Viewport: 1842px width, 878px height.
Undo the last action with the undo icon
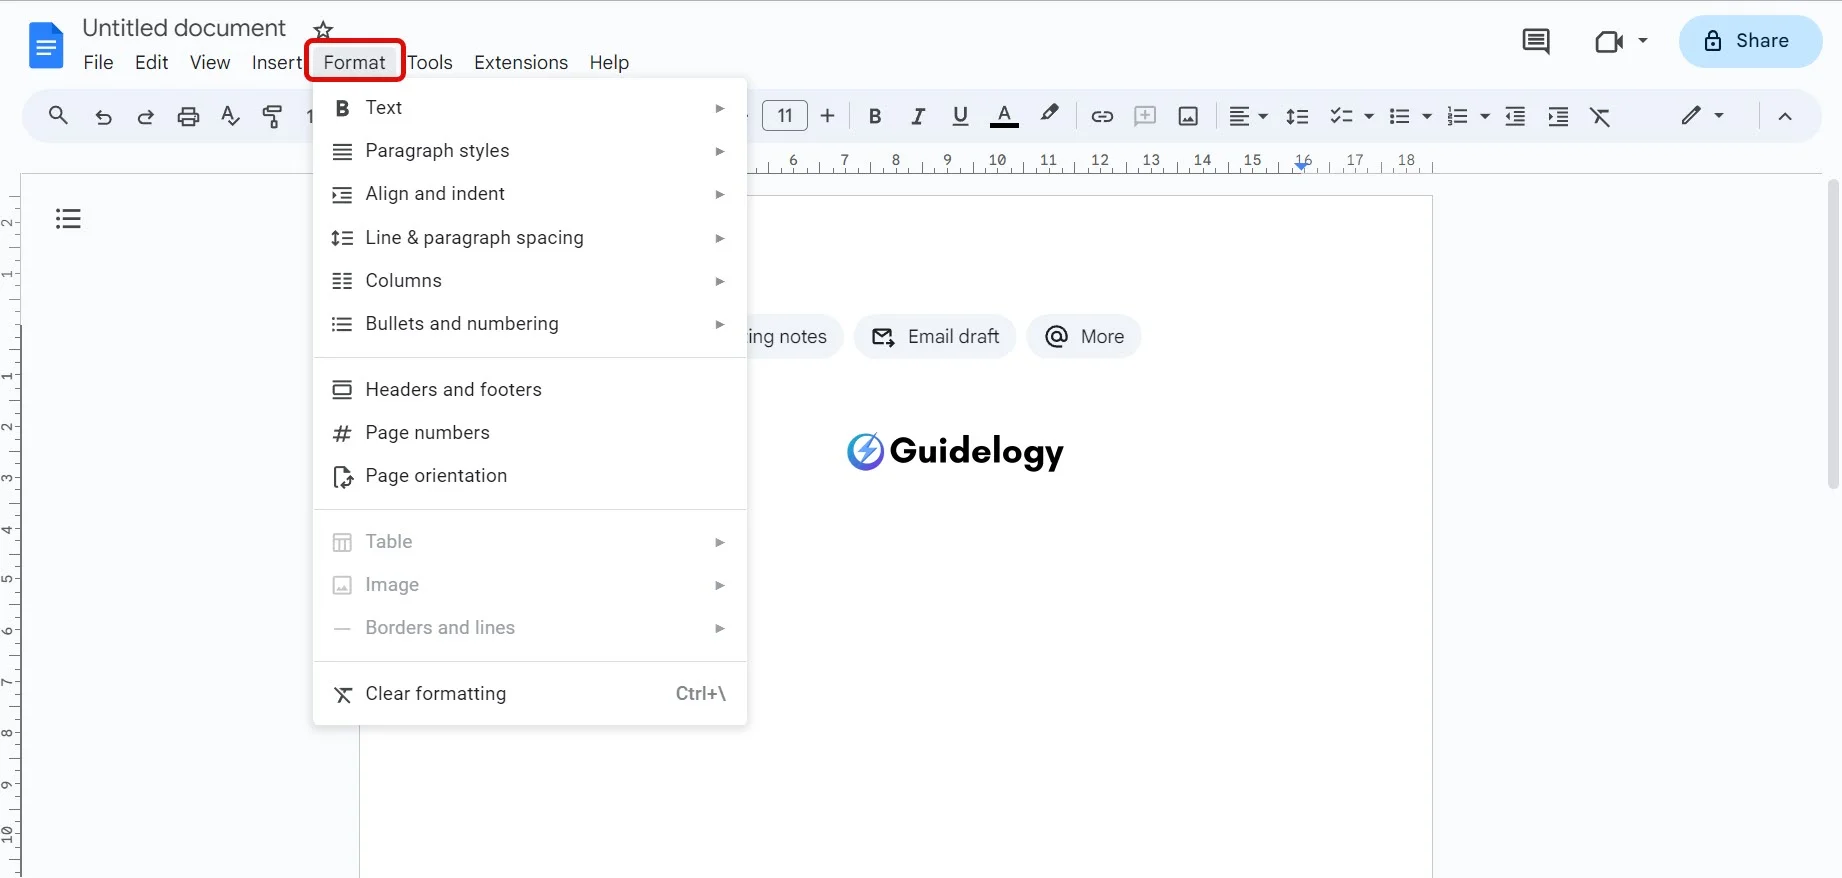103,116
